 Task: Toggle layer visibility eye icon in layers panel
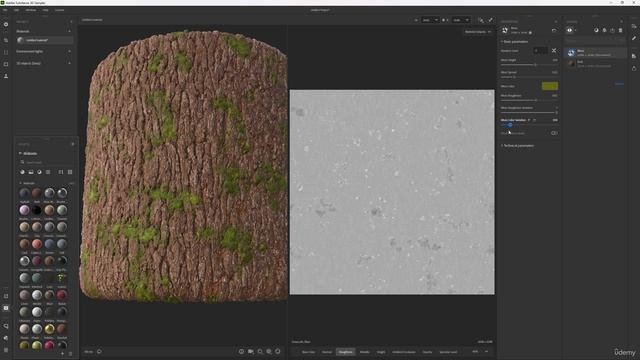569,30
